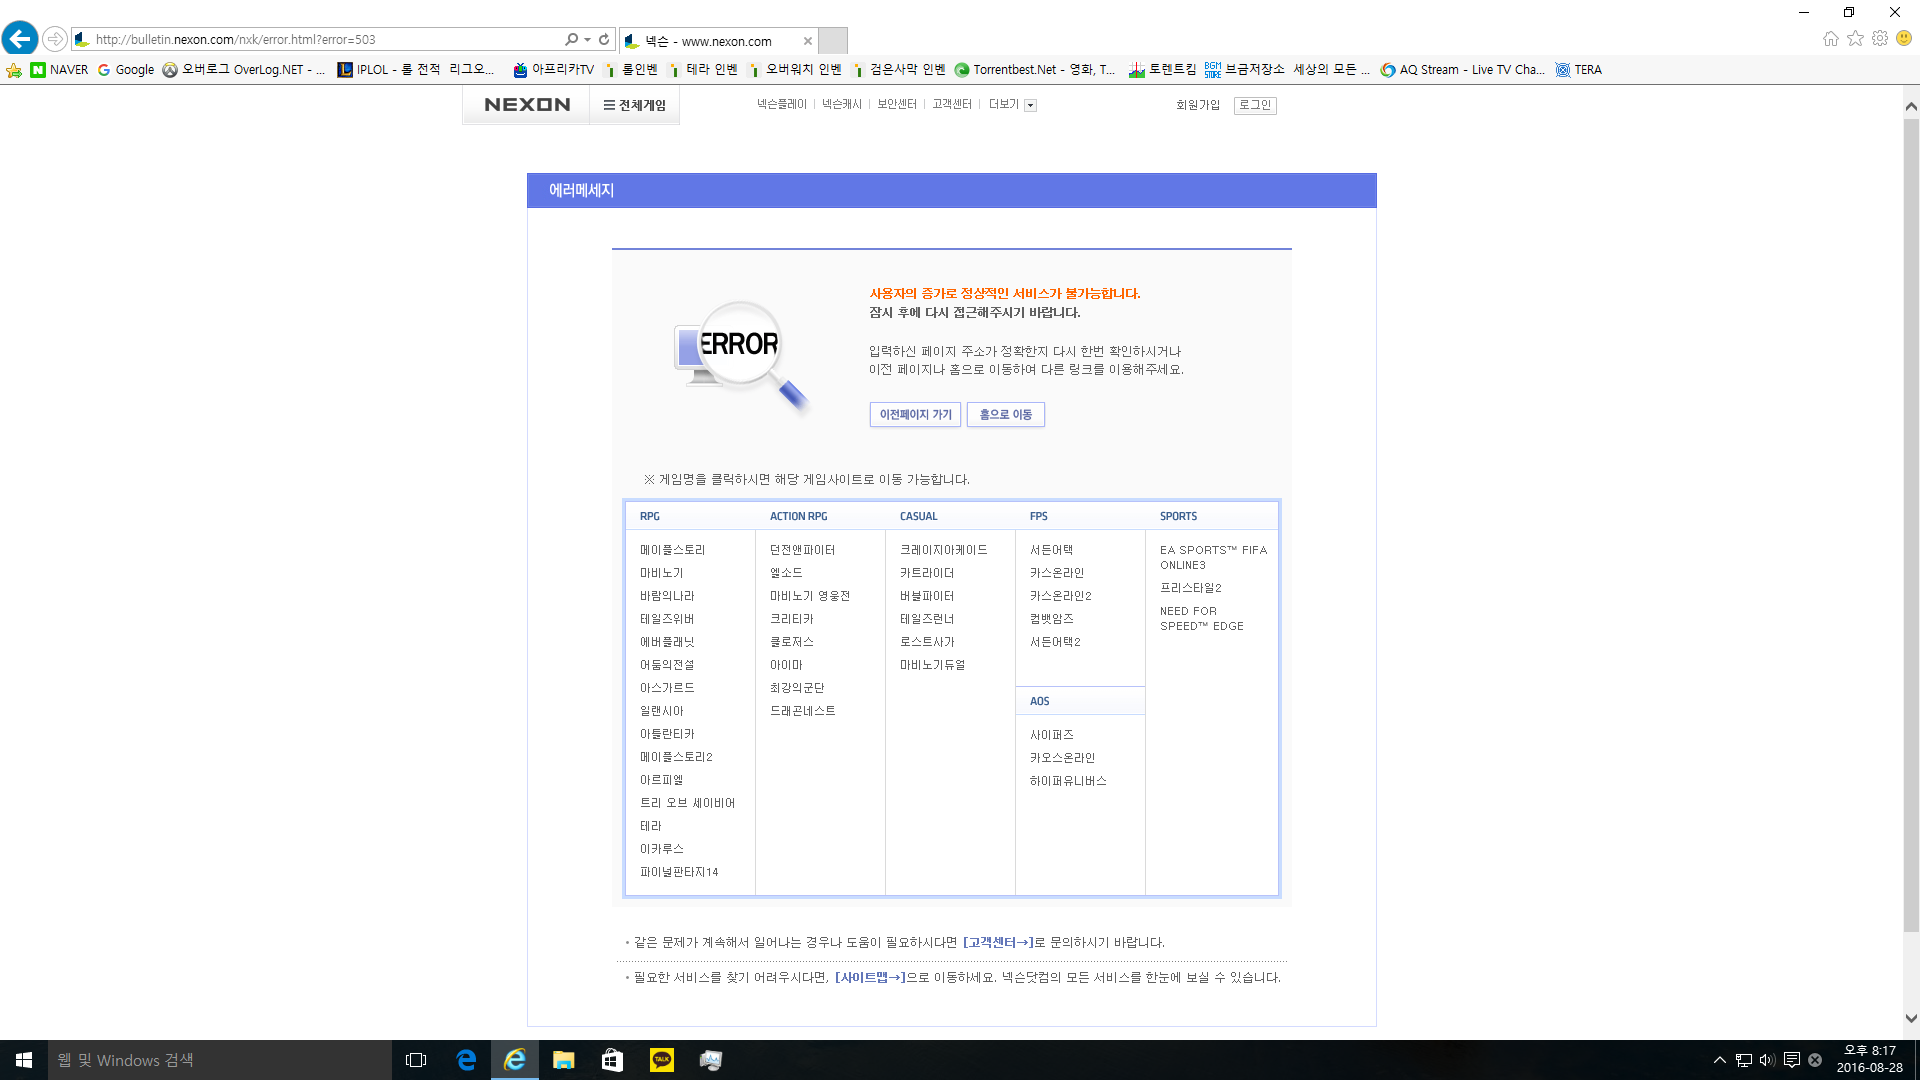Show hidden system tray icons
1920x1080 pixels.
pos(1719,1060)
